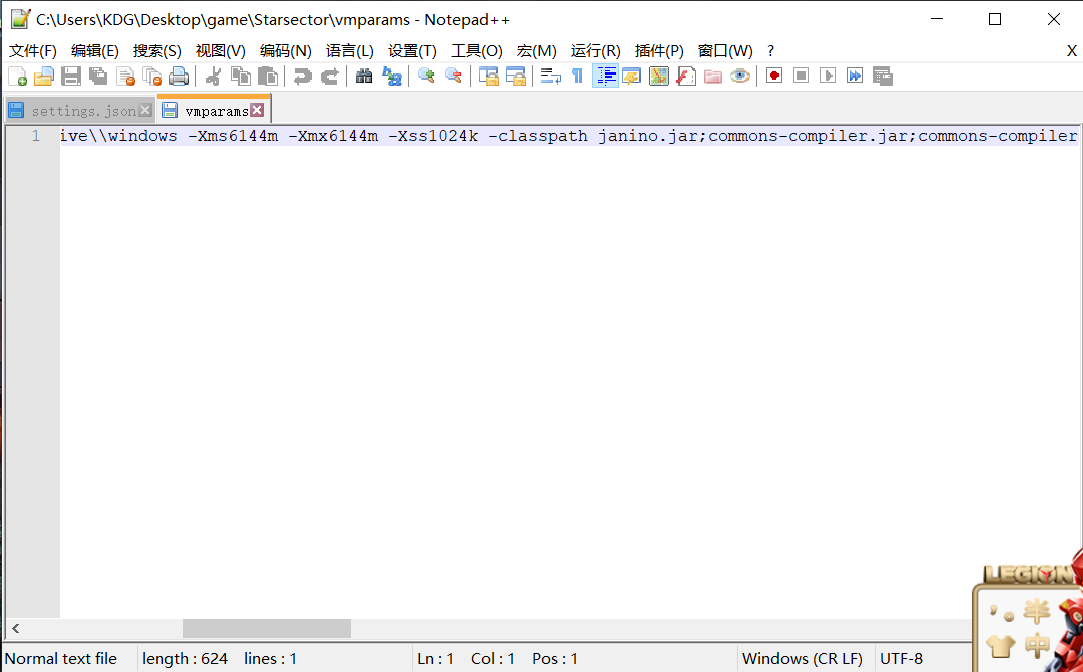Screen dimensions: 1083x672
Task: Click the horizontal scrollbar thumb
Action: tap(266, 628)
